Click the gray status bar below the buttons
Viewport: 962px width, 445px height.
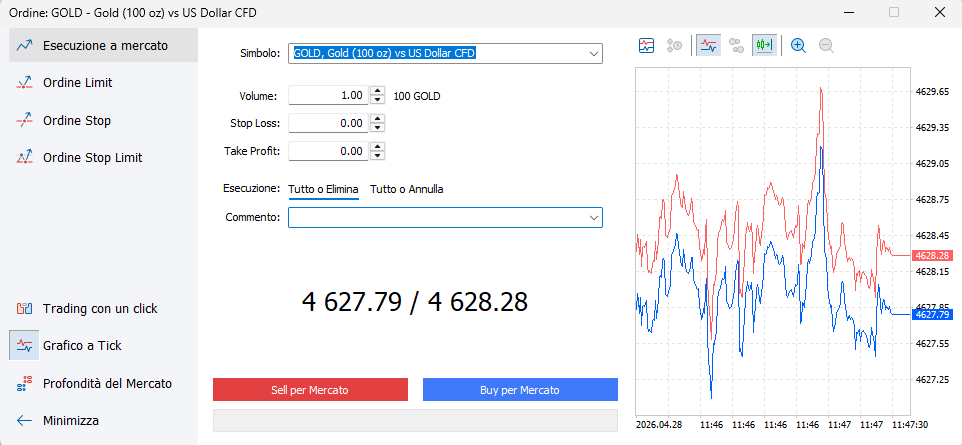(x=415, y=421)
